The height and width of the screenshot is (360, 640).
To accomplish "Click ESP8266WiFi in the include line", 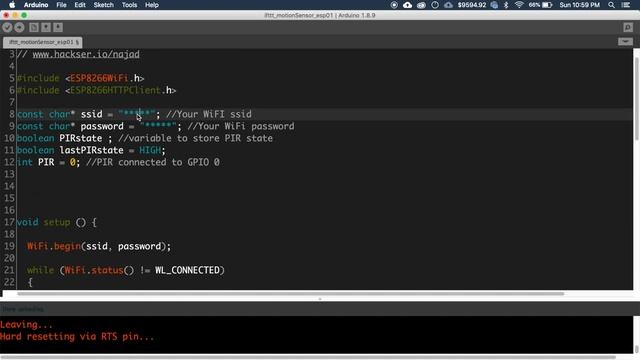I will [99, 78].
